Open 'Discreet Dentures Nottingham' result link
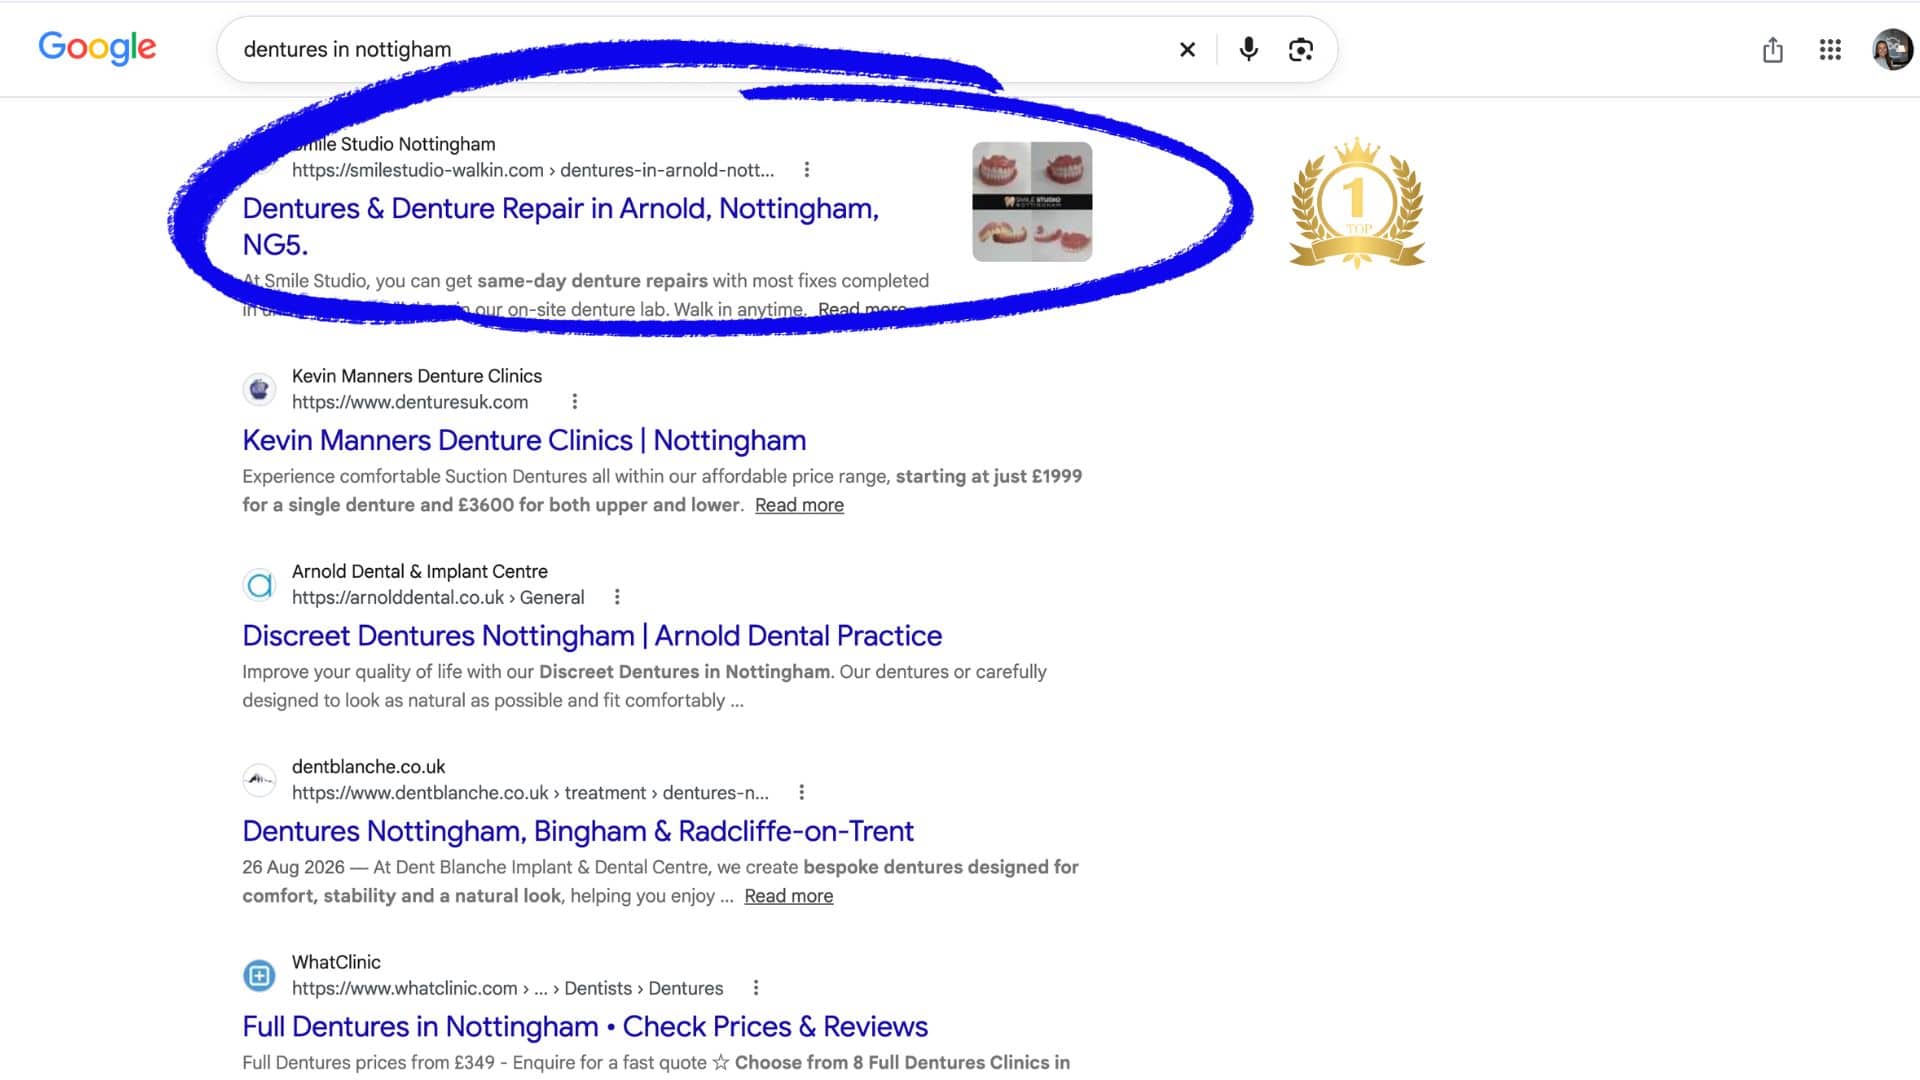 592,636
